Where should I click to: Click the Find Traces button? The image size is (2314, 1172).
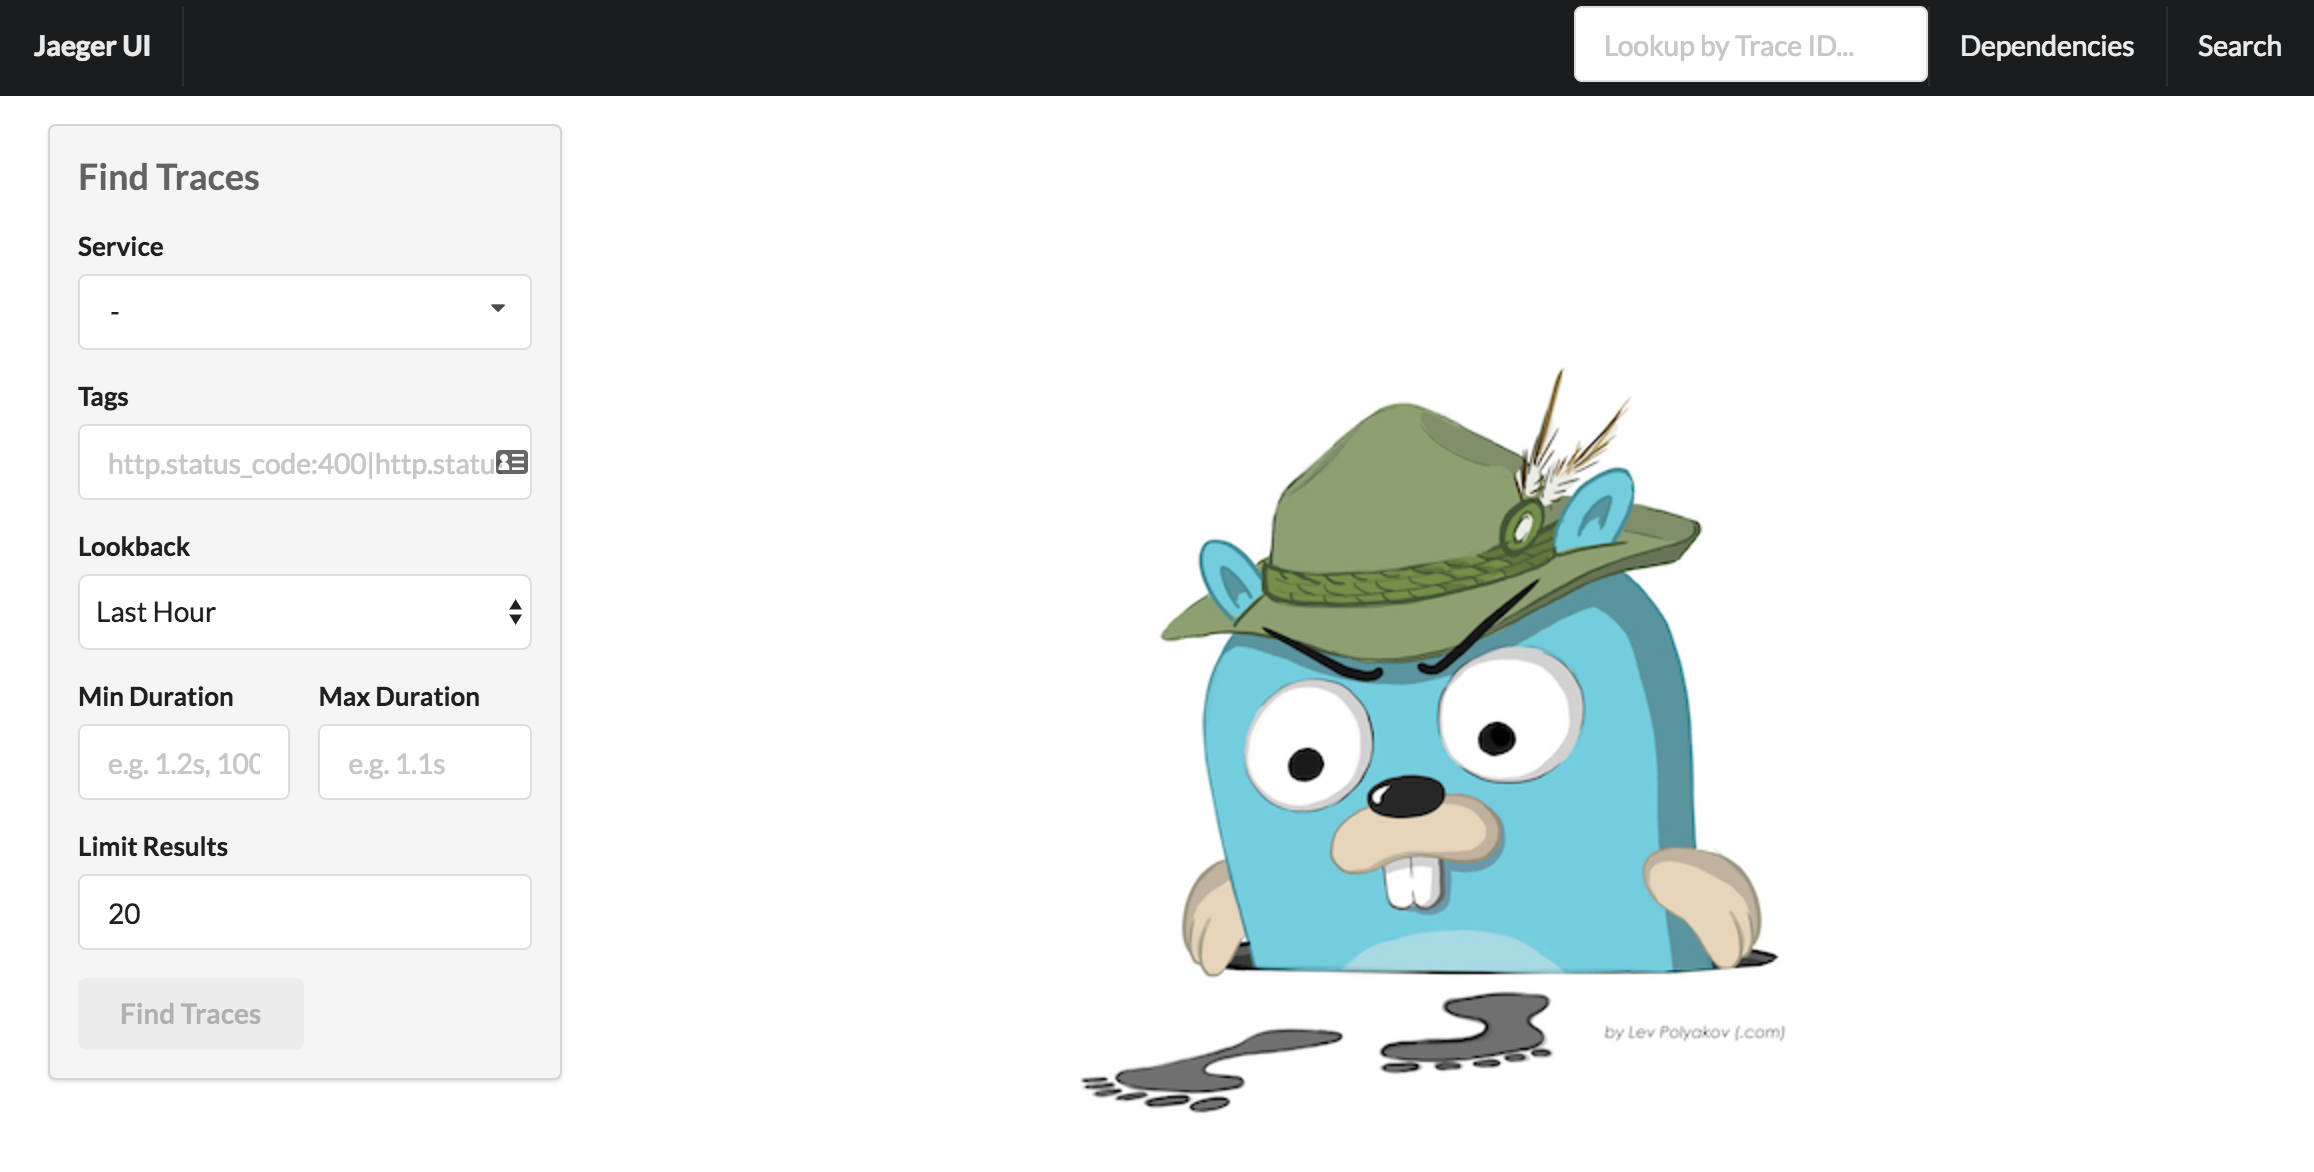tap(191, 1014)
